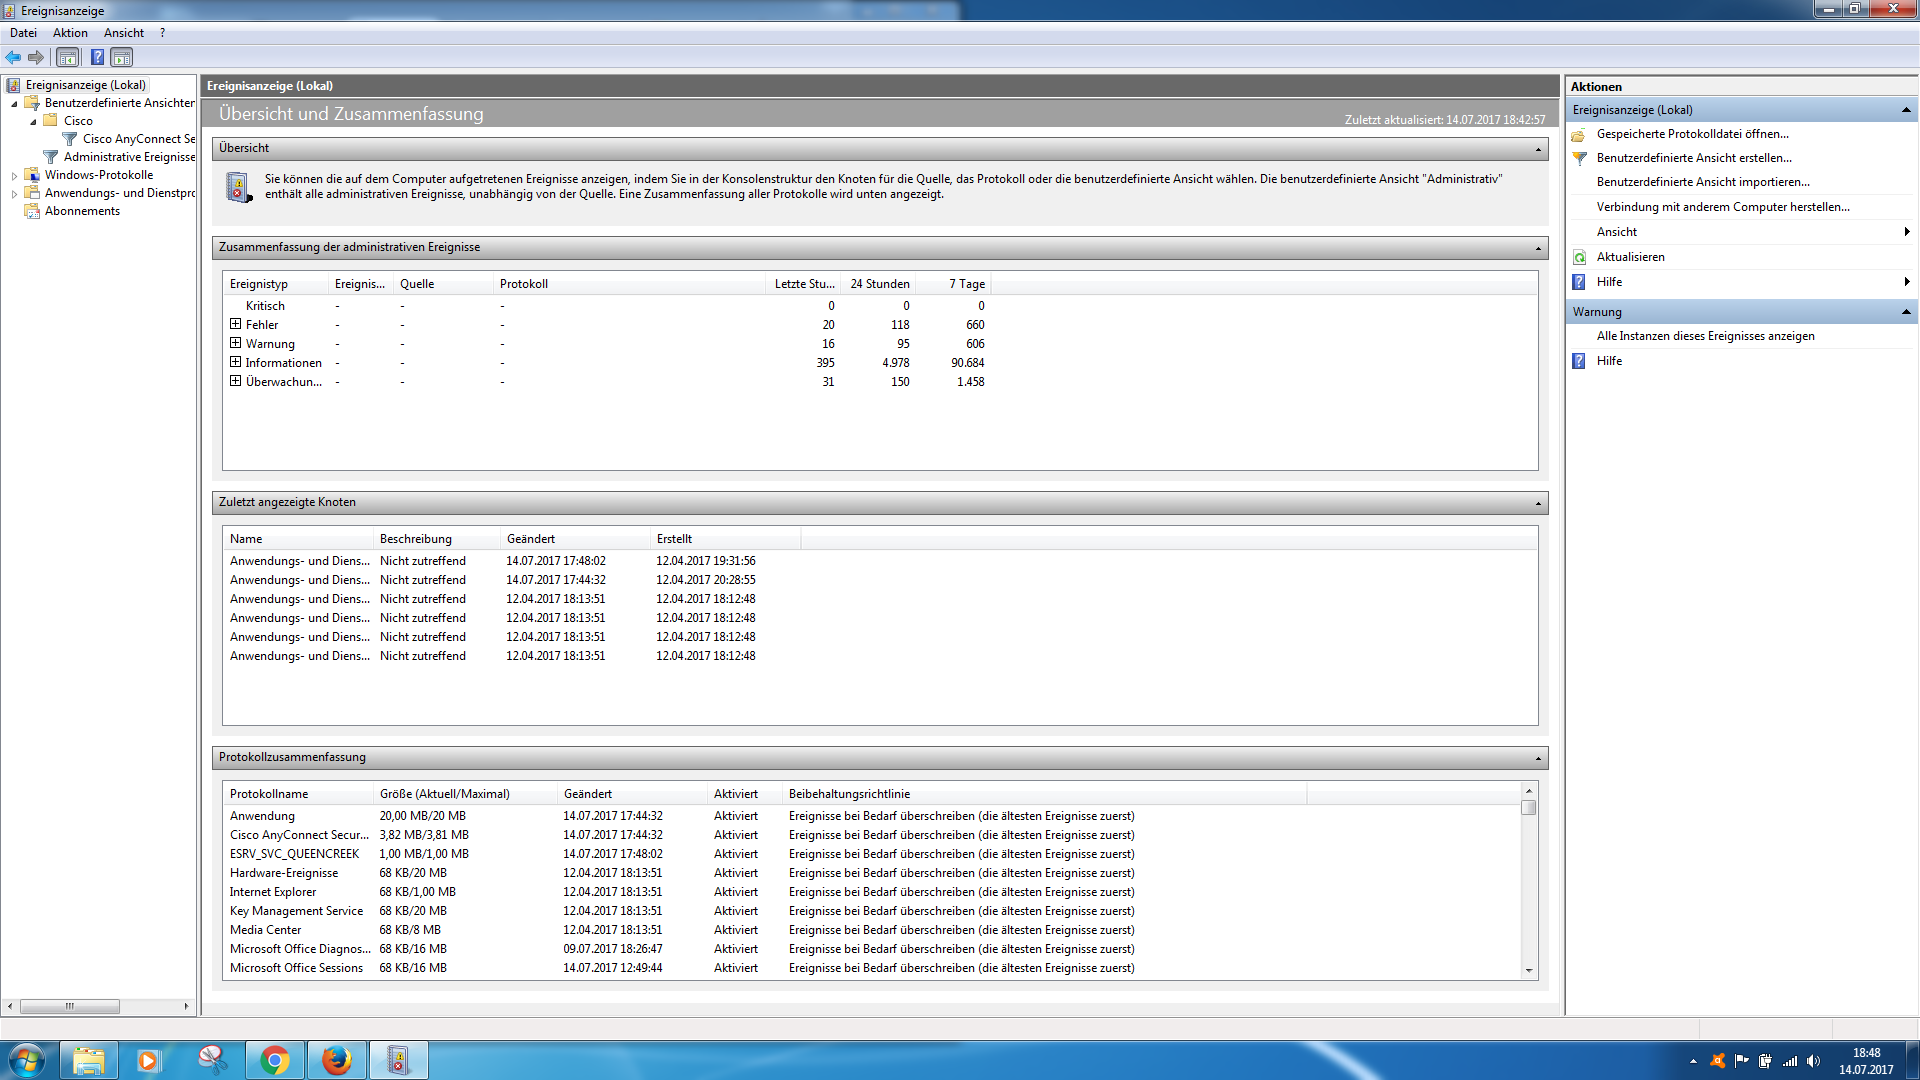Expand the Warnung event type row
This screenshot has height=1080, width=1920.
[x=236, y=343]
